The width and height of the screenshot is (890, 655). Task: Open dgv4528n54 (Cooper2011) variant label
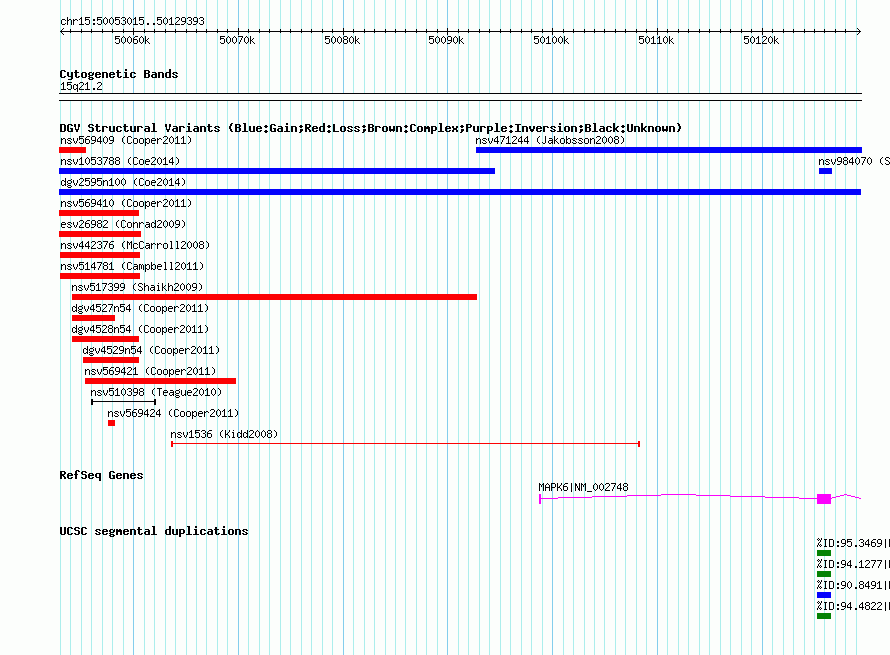(x=140, y=329)
